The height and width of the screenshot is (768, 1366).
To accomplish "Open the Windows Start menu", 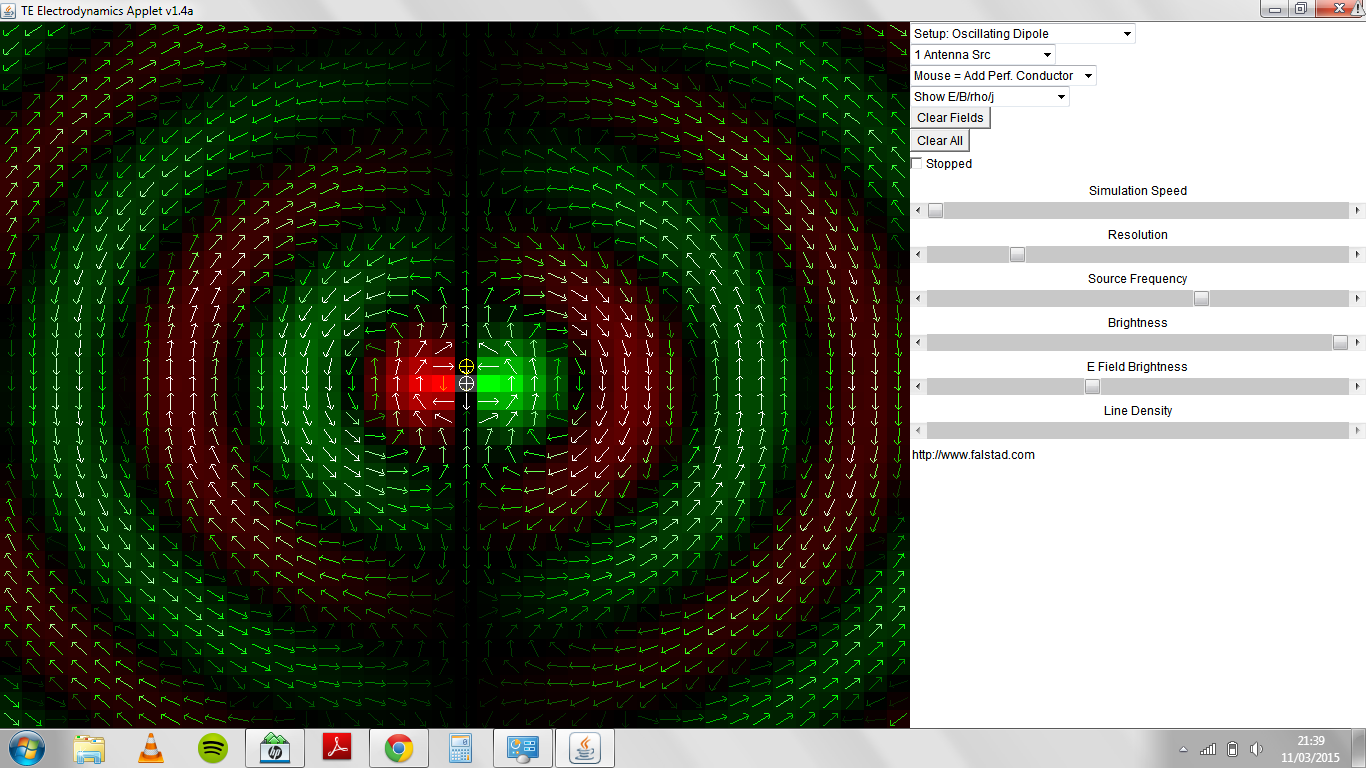I will [x=26, y=748].
